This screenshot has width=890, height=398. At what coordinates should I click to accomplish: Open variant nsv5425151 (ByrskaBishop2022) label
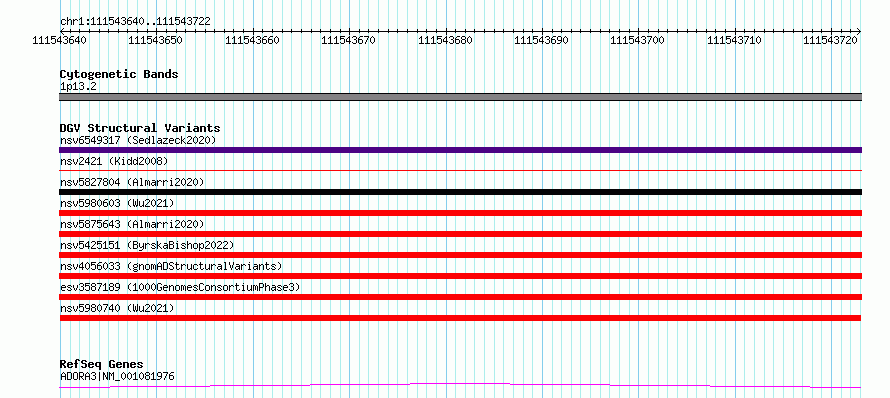coord(147,245)
